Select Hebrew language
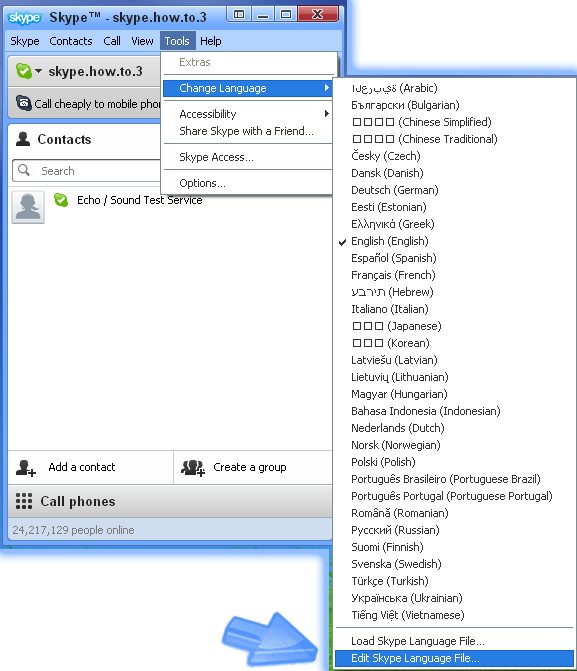 [x=392, y=292]
